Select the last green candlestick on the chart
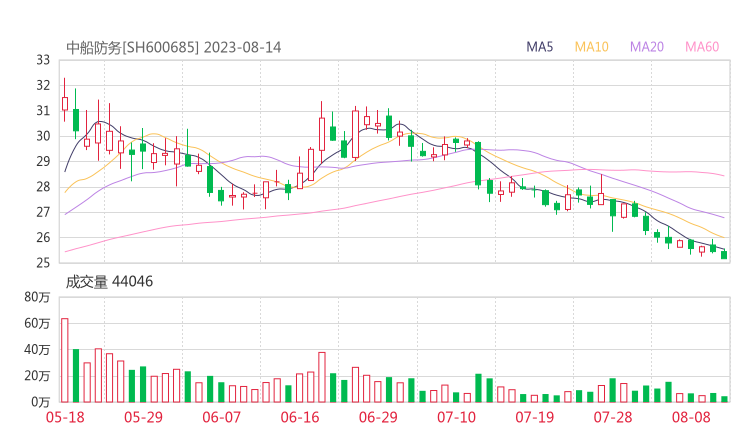The image size is (740, 440). coord(724,255)
